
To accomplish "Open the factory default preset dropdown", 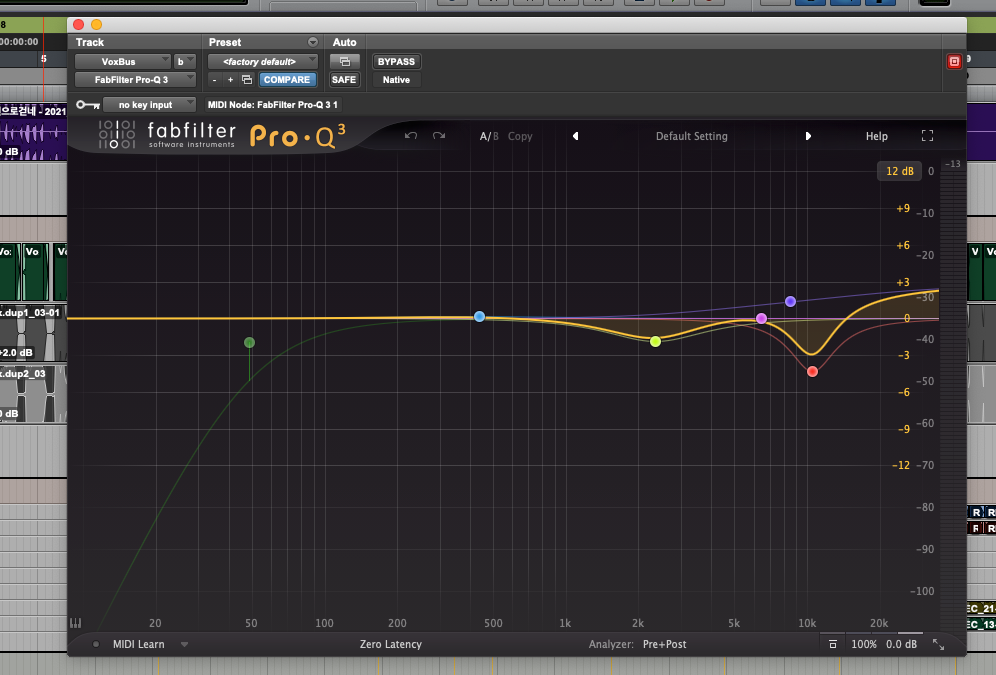I will pyautogui.click(x=262, y=62).
